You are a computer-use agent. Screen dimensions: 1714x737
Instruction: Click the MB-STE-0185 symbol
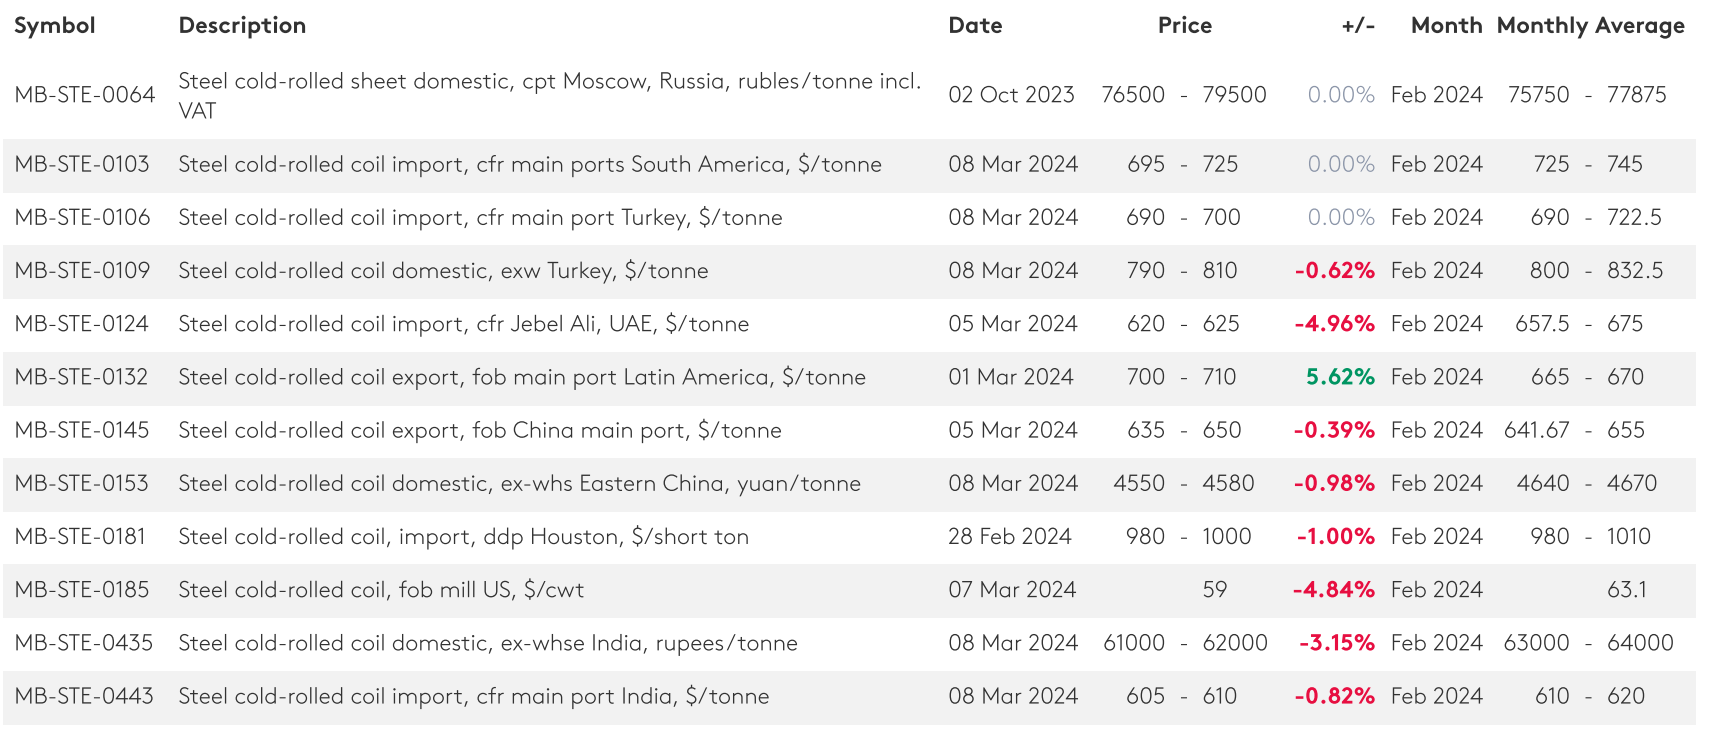click(82, 590)
